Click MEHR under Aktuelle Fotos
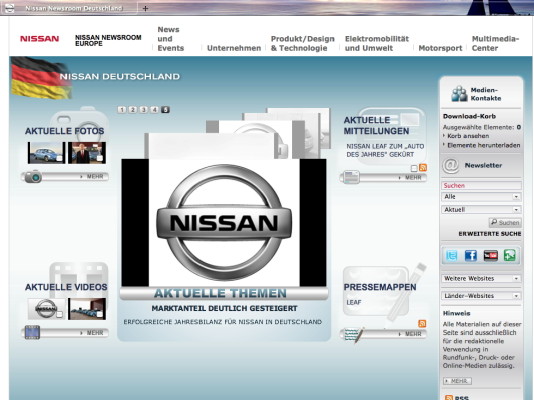Viewport: 534px width, 400px height. click(92, 177)
